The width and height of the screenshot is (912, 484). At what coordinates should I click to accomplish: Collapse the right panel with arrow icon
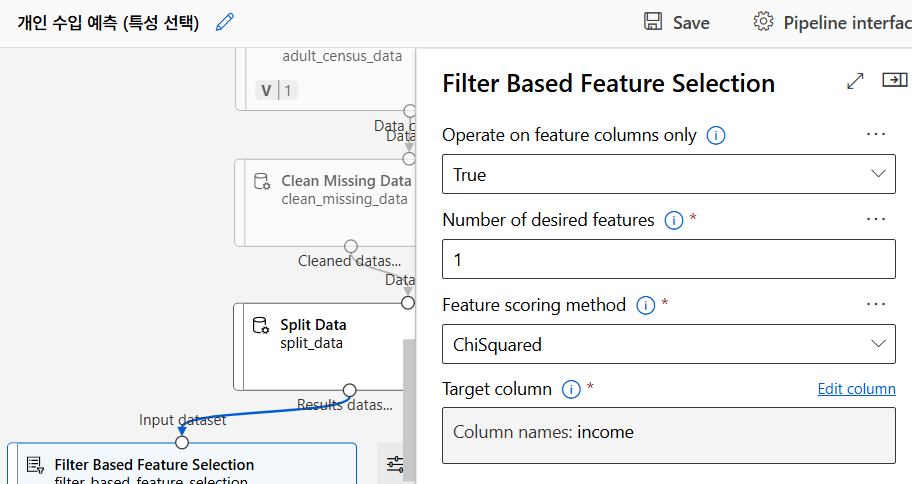[894, 80]
